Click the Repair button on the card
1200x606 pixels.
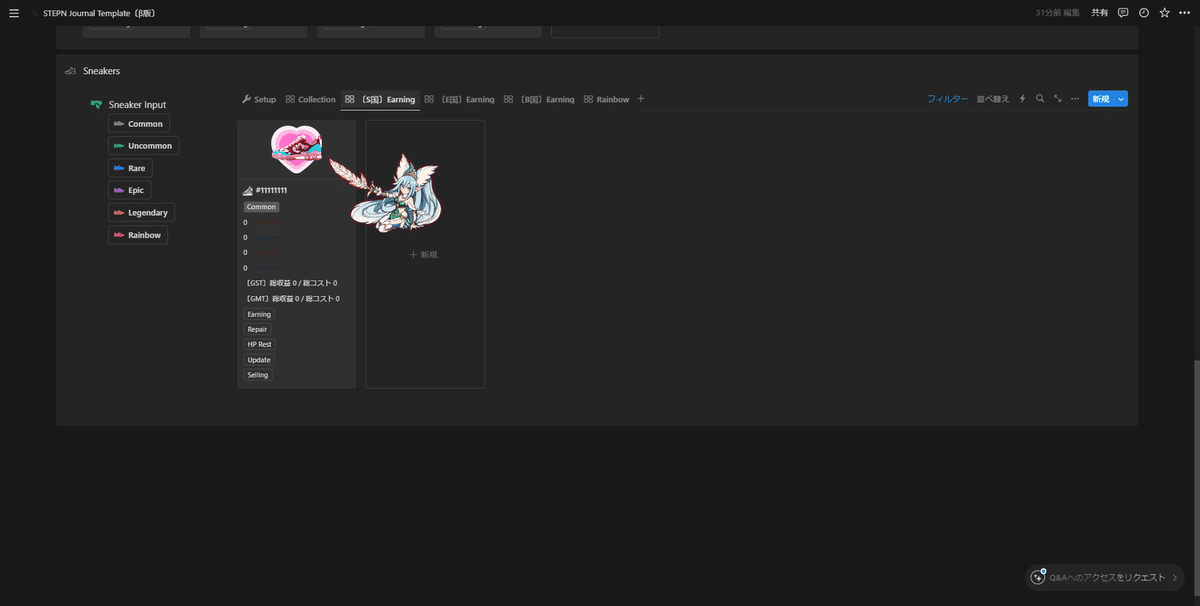[257, 329]
